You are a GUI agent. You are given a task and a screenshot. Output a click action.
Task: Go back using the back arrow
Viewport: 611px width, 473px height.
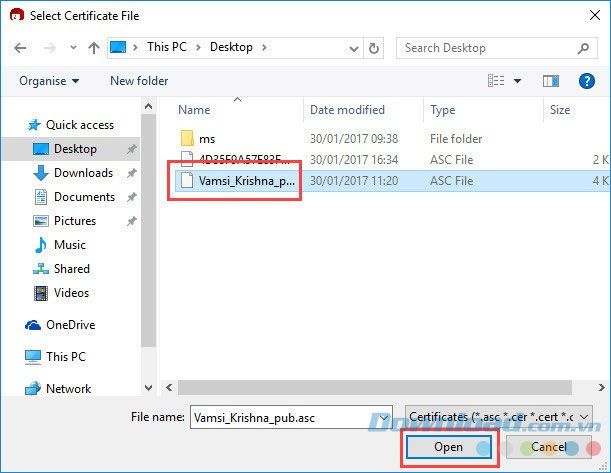pos(20,48)
